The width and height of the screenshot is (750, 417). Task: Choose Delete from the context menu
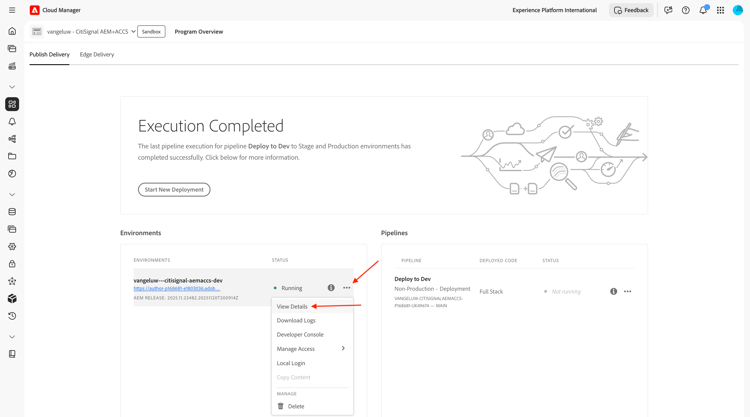pos(296,406)
